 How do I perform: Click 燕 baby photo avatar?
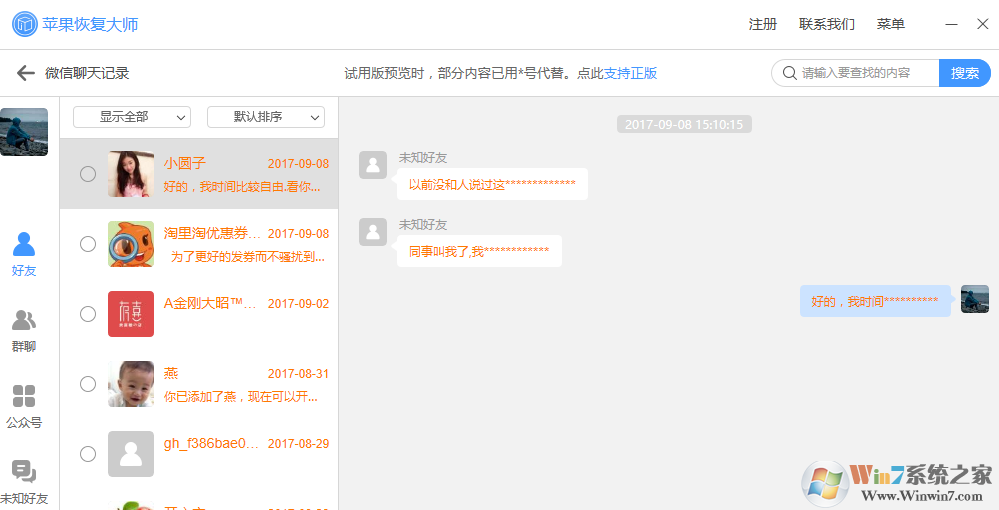[x=131, y=384]
